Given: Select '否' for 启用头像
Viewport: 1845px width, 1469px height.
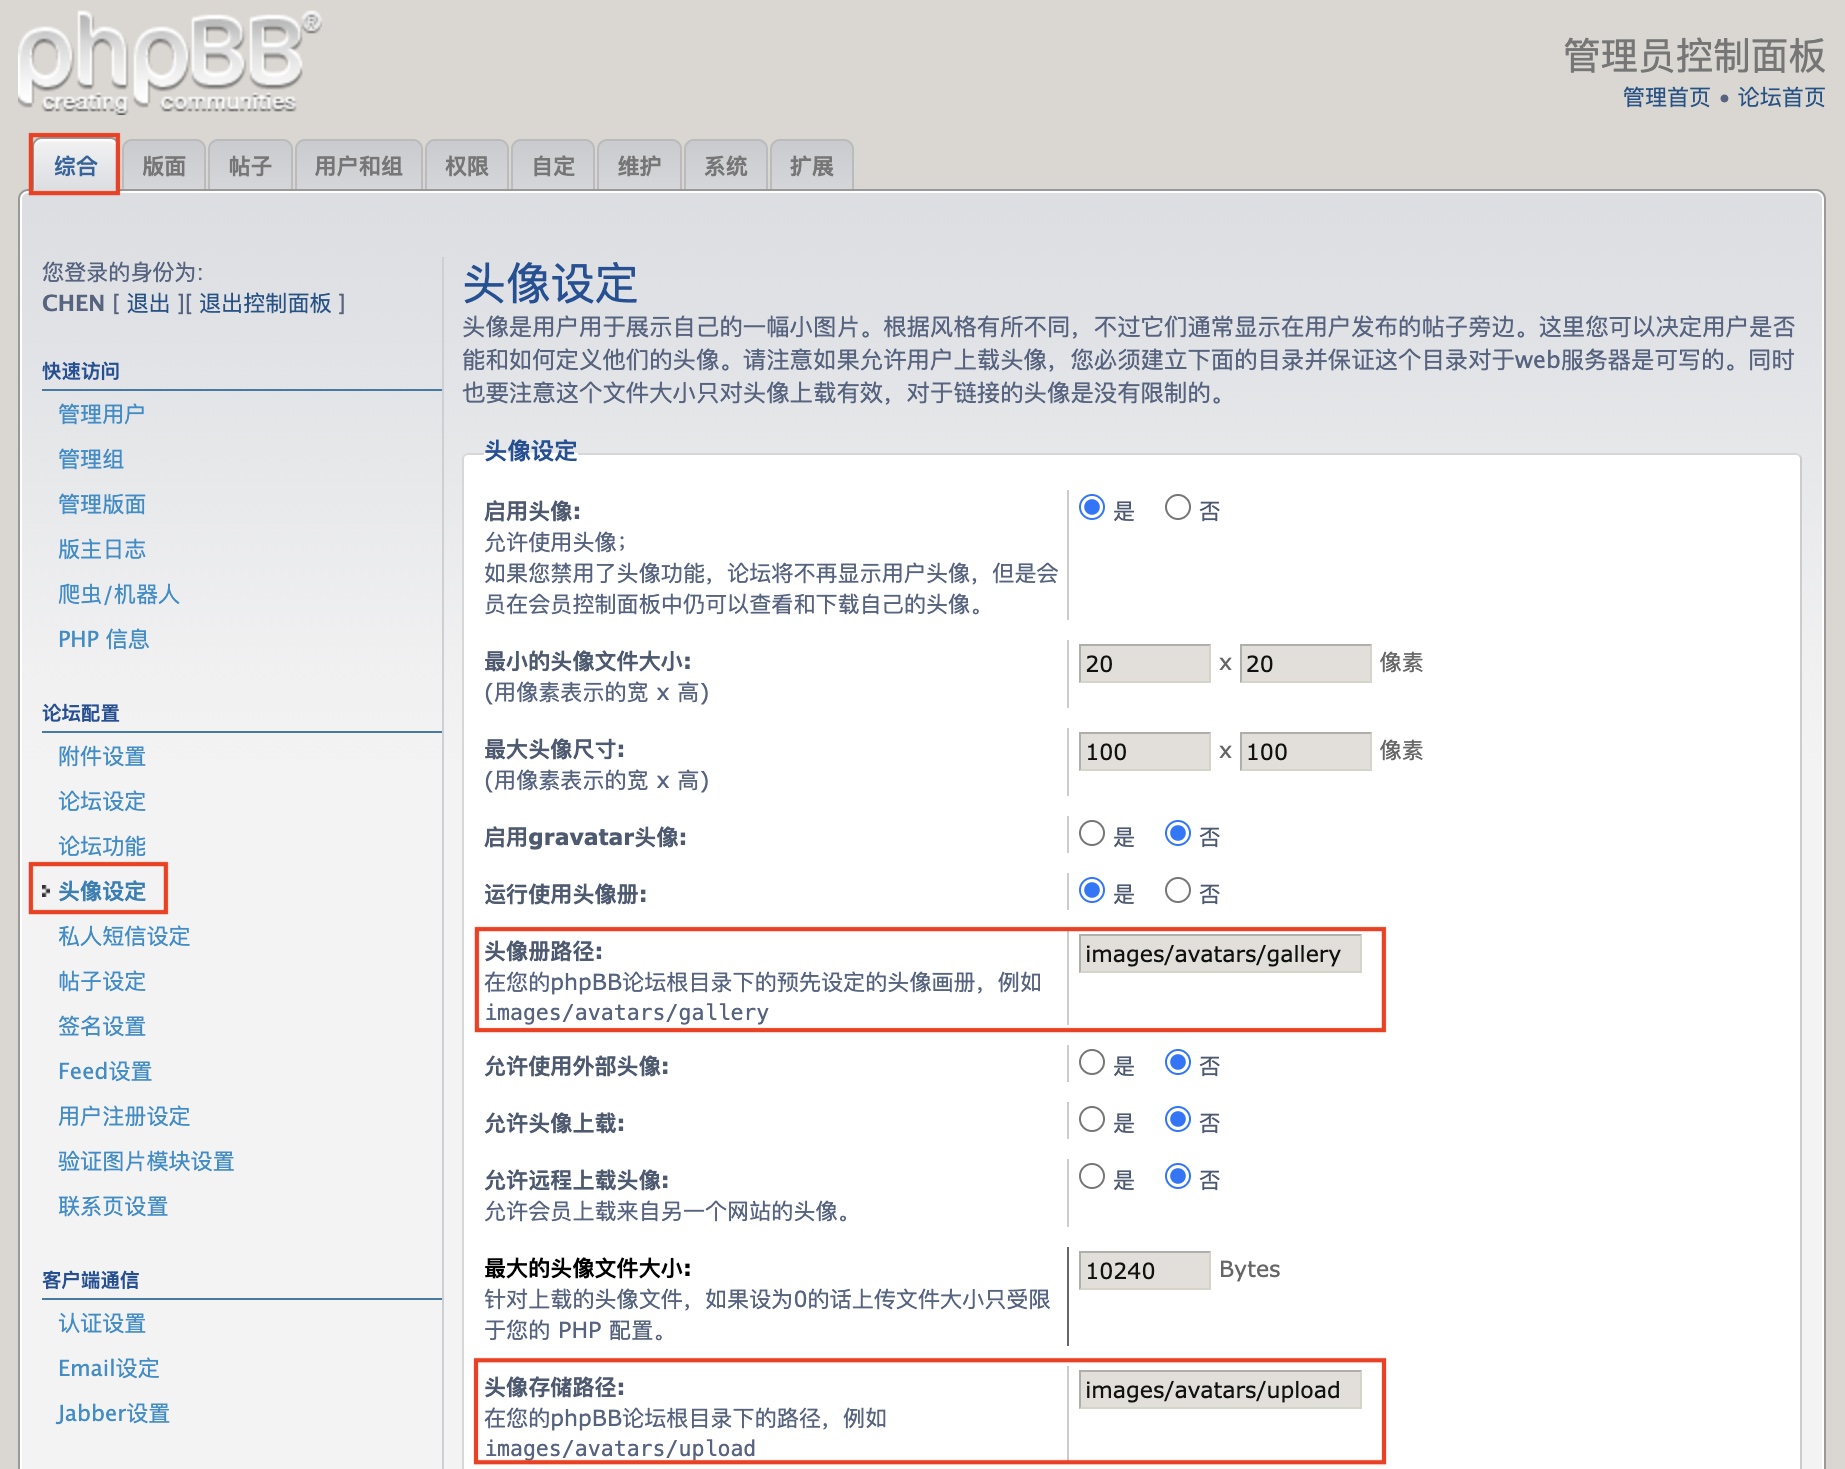Looking at the screenshot, I should point(1178,509).
